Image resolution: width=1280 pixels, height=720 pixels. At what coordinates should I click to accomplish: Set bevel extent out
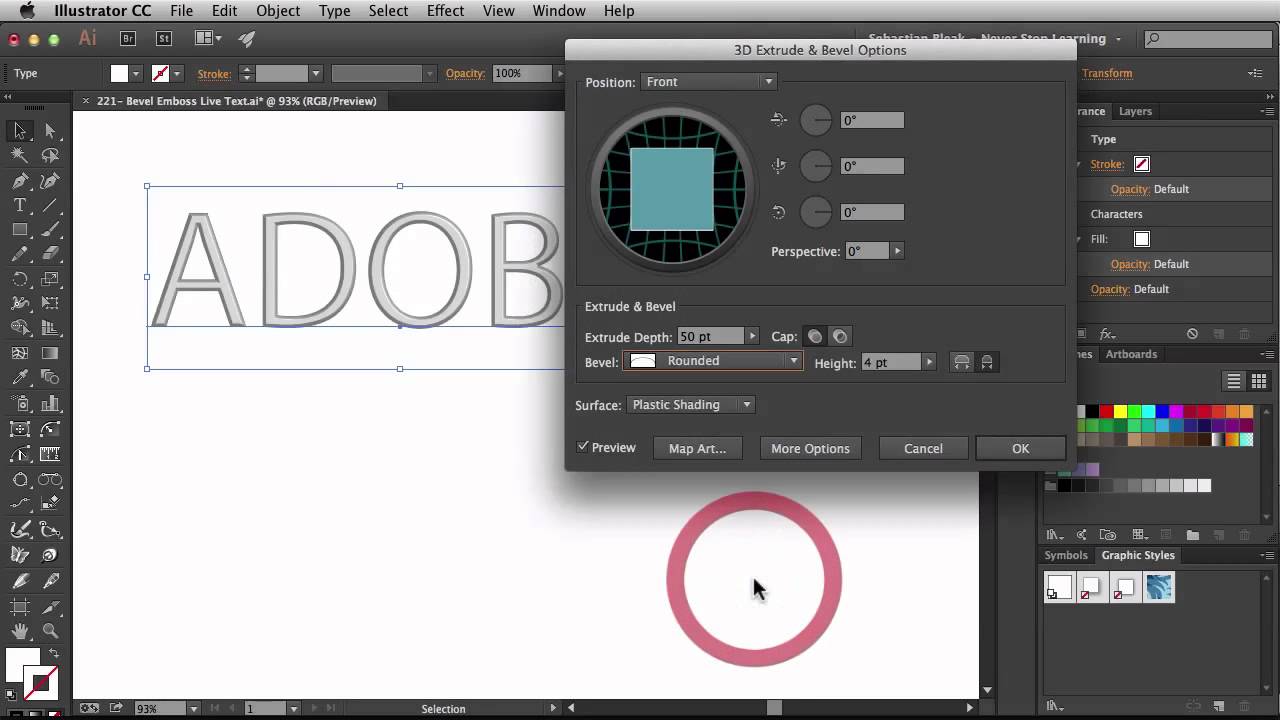click(x=962, y=363)
